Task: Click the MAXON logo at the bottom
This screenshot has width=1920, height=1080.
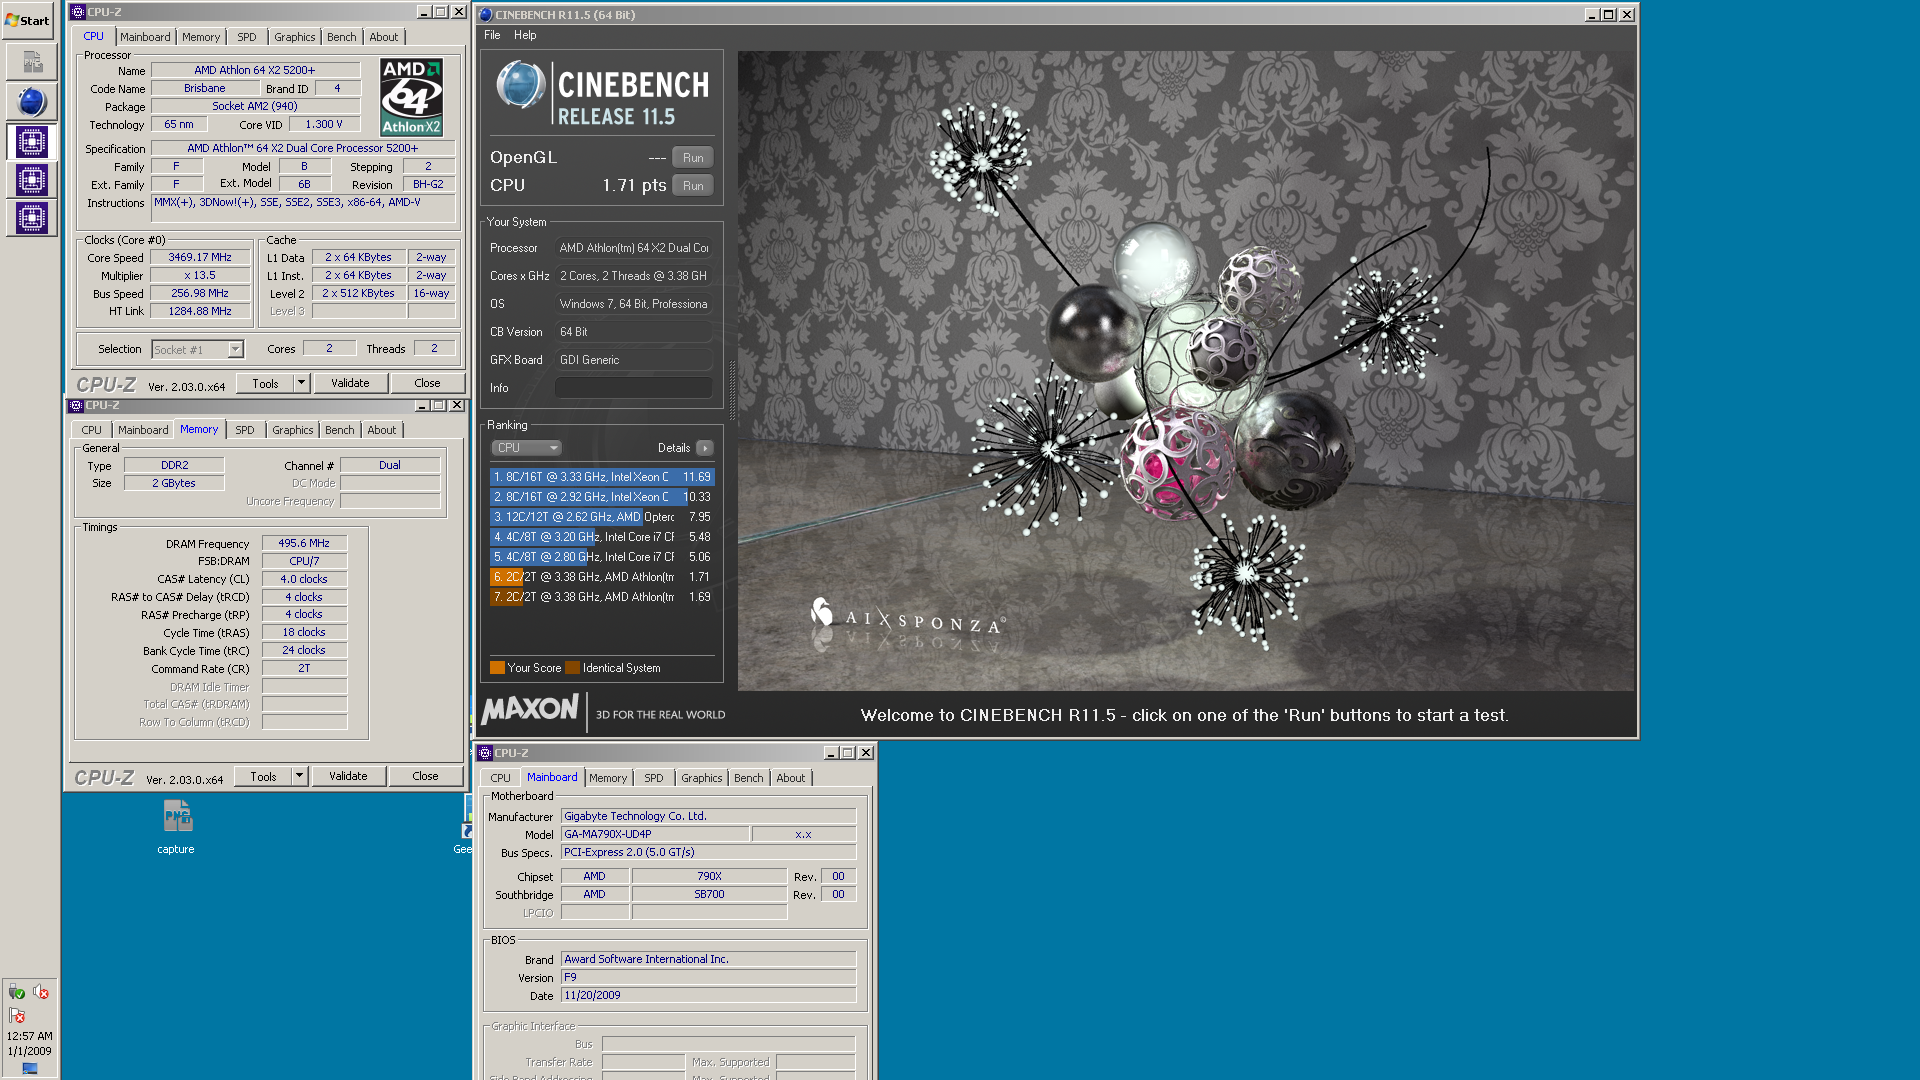Action: [x=530, y=709]
